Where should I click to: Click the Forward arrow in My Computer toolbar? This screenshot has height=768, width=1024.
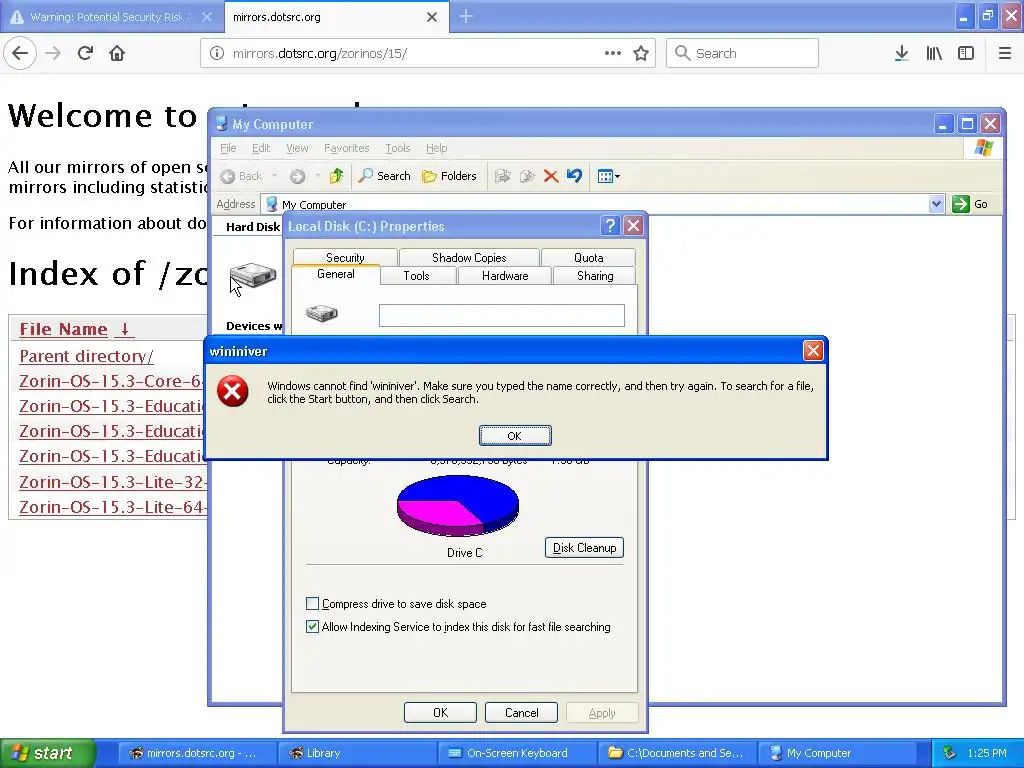[297, 176]
